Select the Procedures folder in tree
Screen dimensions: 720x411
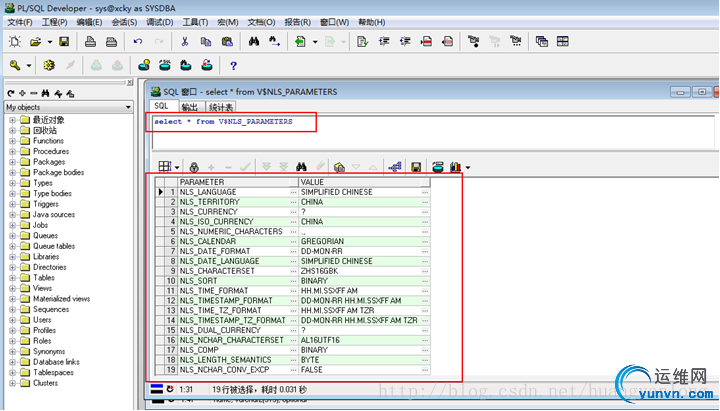50,151
